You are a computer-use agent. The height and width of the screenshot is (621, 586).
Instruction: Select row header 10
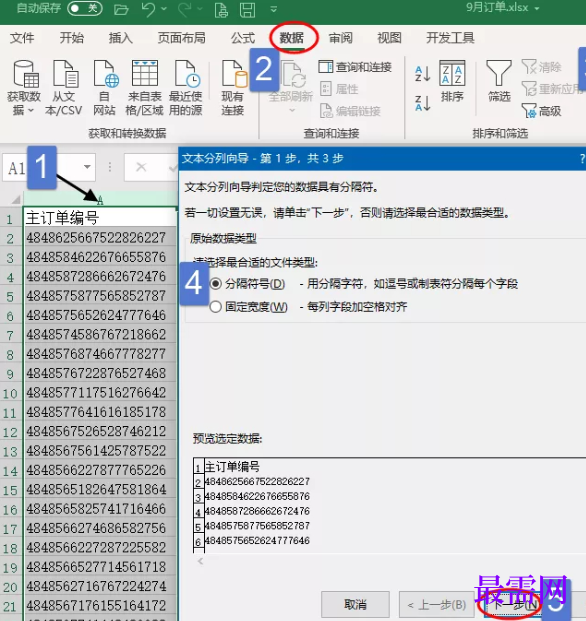coord(10,393)
